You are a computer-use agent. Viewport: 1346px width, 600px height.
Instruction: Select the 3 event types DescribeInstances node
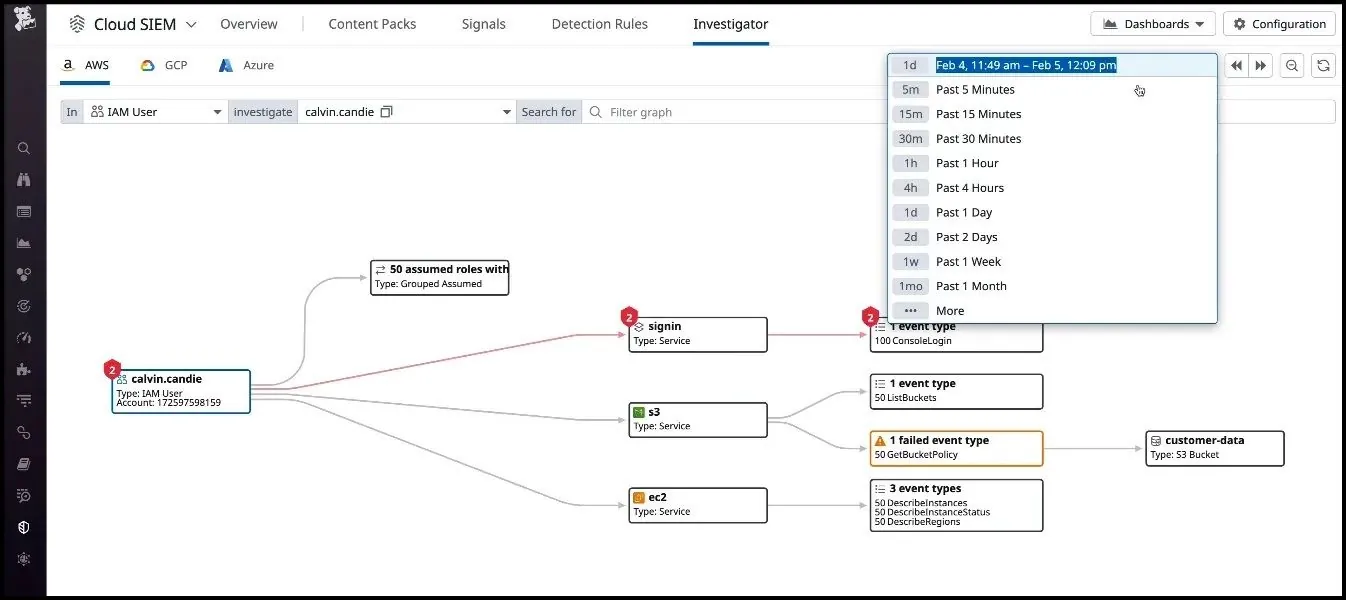click(x=956, y=505)
